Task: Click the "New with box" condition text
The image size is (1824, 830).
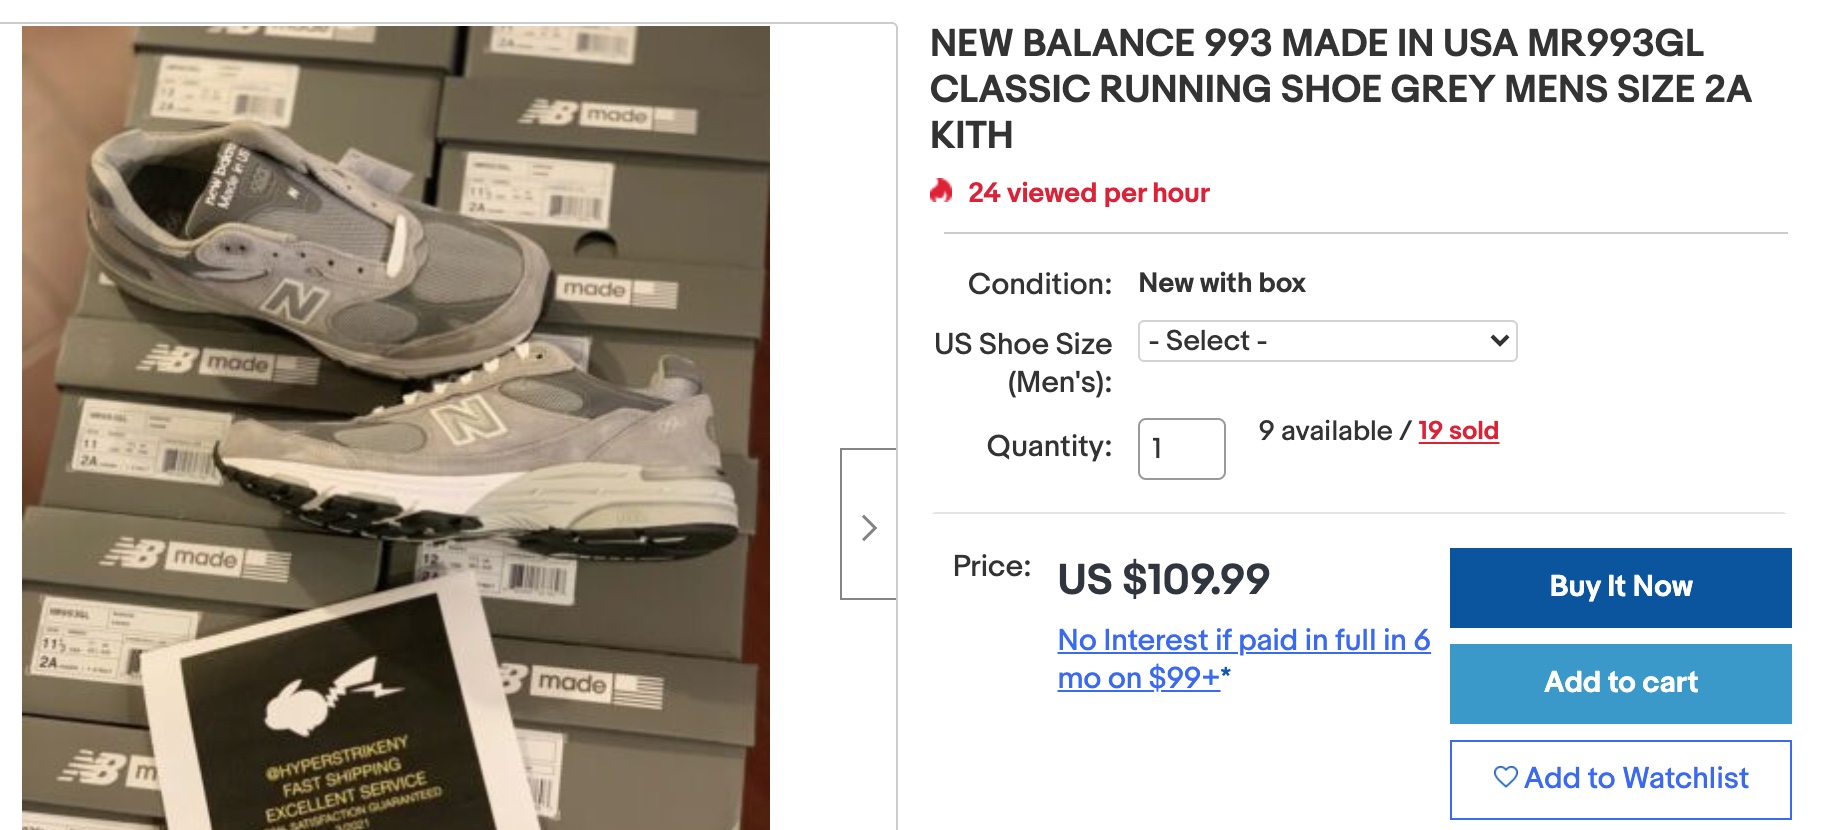Action: click(1222, 283)
